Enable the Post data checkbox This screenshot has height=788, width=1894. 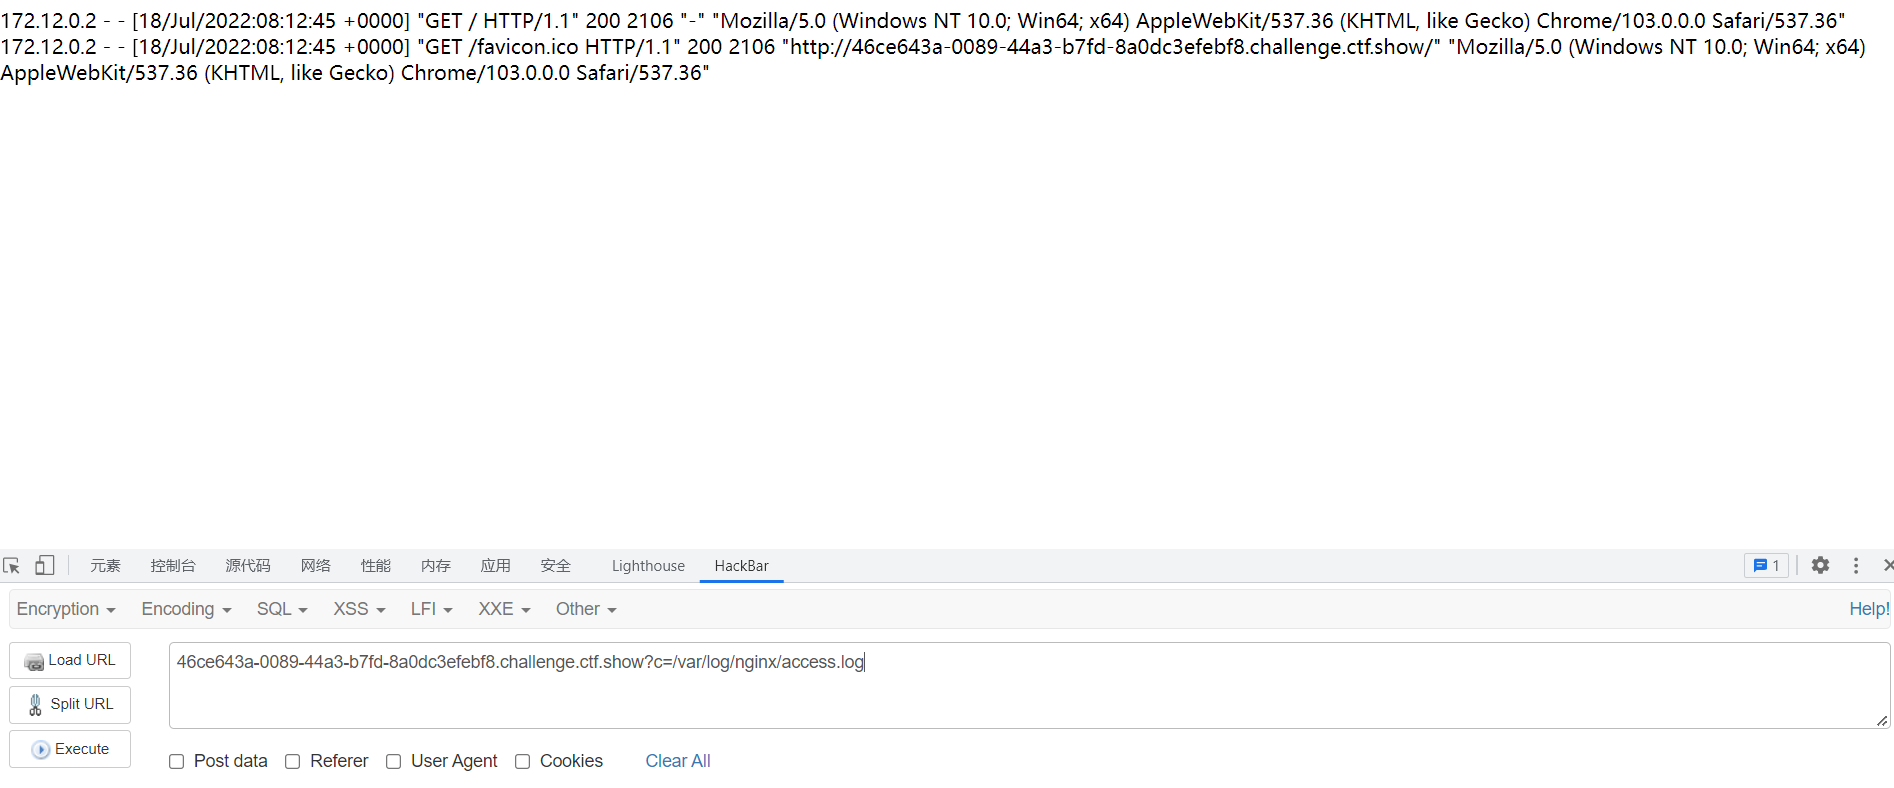[177, 762]
